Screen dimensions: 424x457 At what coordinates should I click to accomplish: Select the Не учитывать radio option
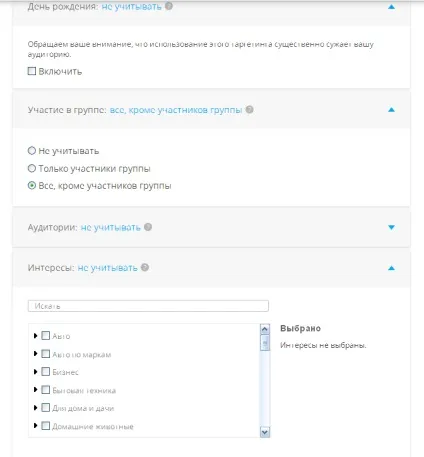(x=32, y=151)
